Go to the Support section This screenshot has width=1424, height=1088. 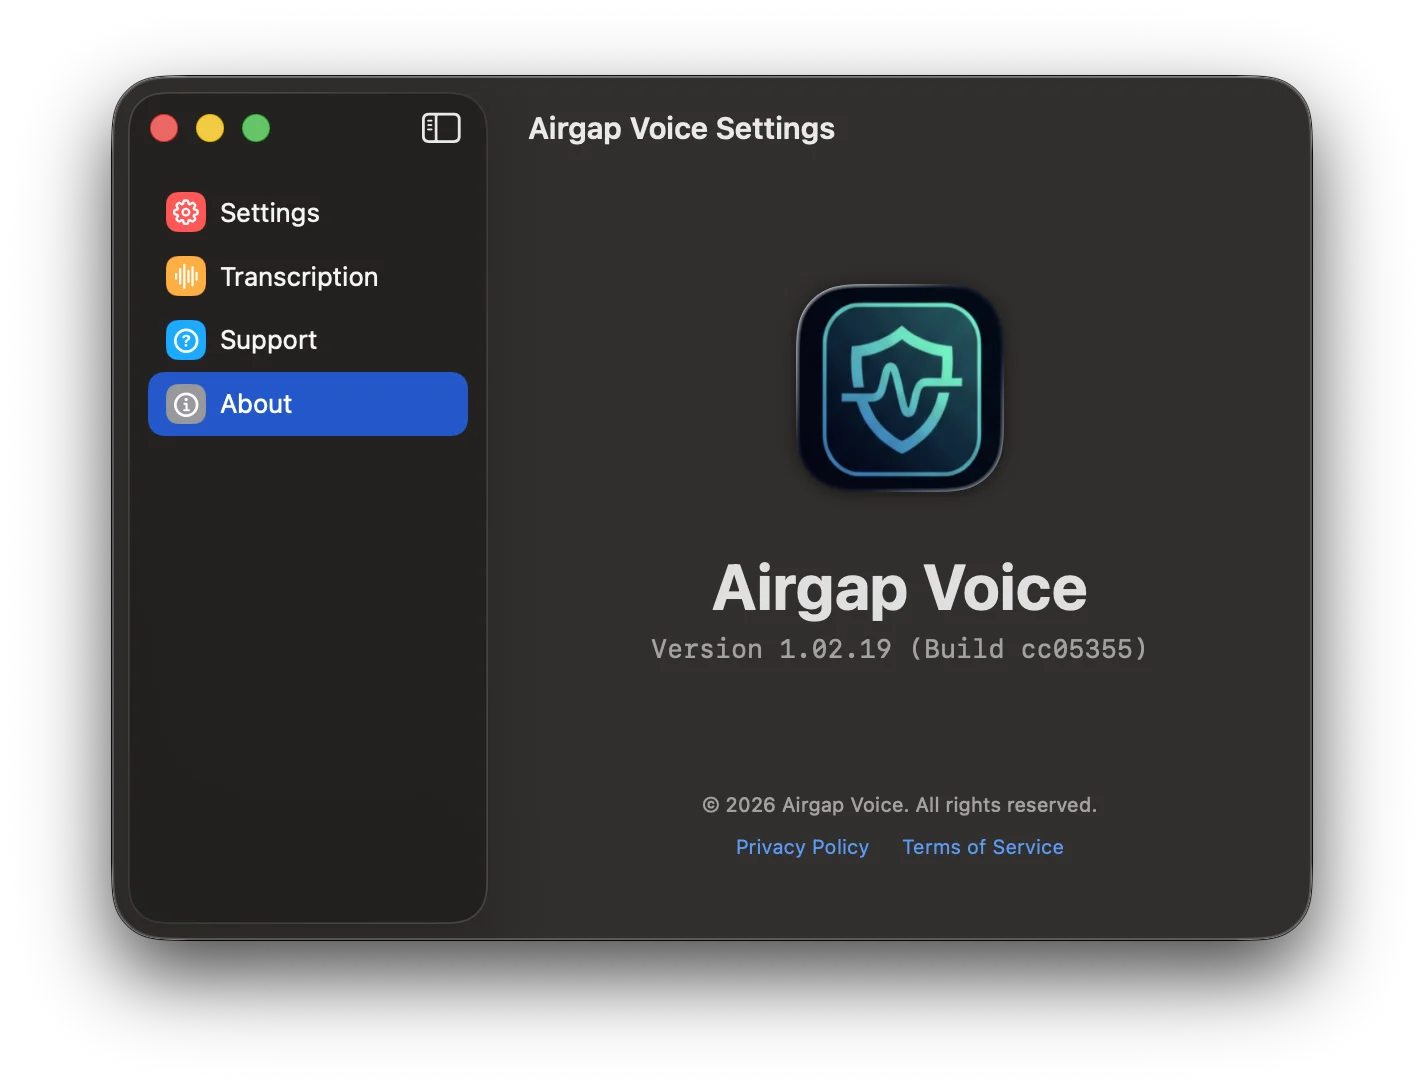click(x=268, y=341)
